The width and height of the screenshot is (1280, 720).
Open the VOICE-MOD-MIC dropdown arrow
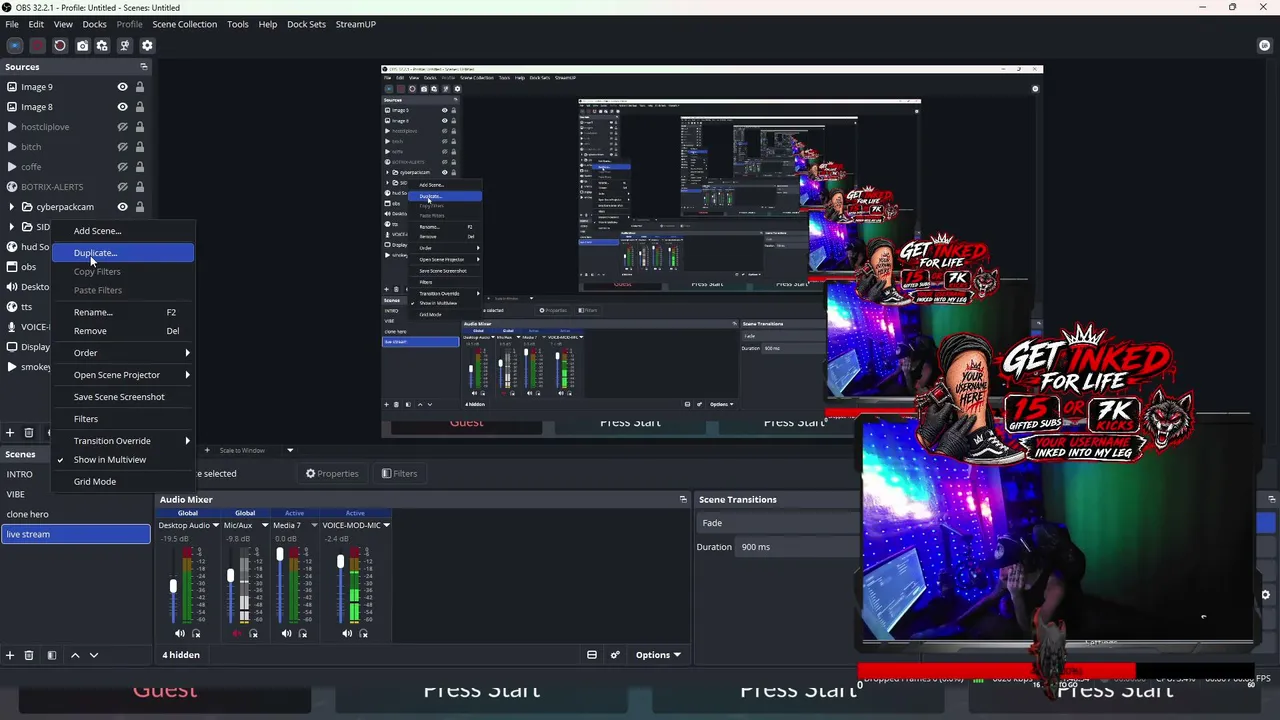pos(386,525)
